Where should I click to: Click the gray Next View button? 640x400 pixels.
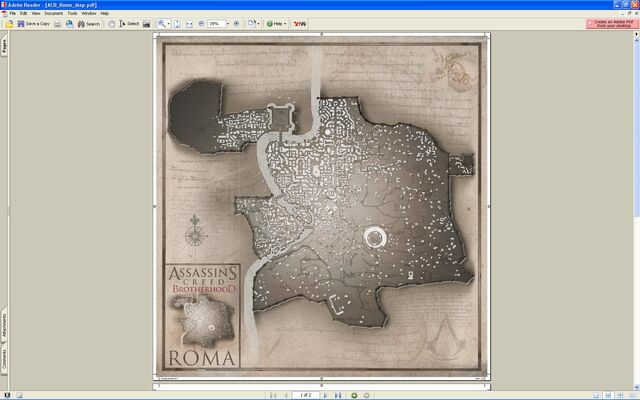pyautogui.click(x=366, y=395)
